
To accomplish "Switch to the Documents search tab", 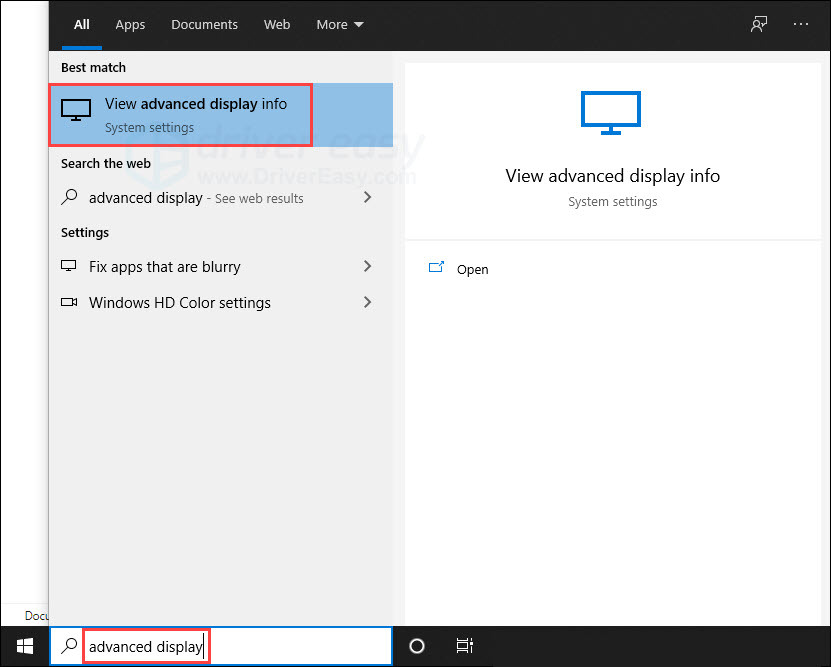I will point(204,24).
